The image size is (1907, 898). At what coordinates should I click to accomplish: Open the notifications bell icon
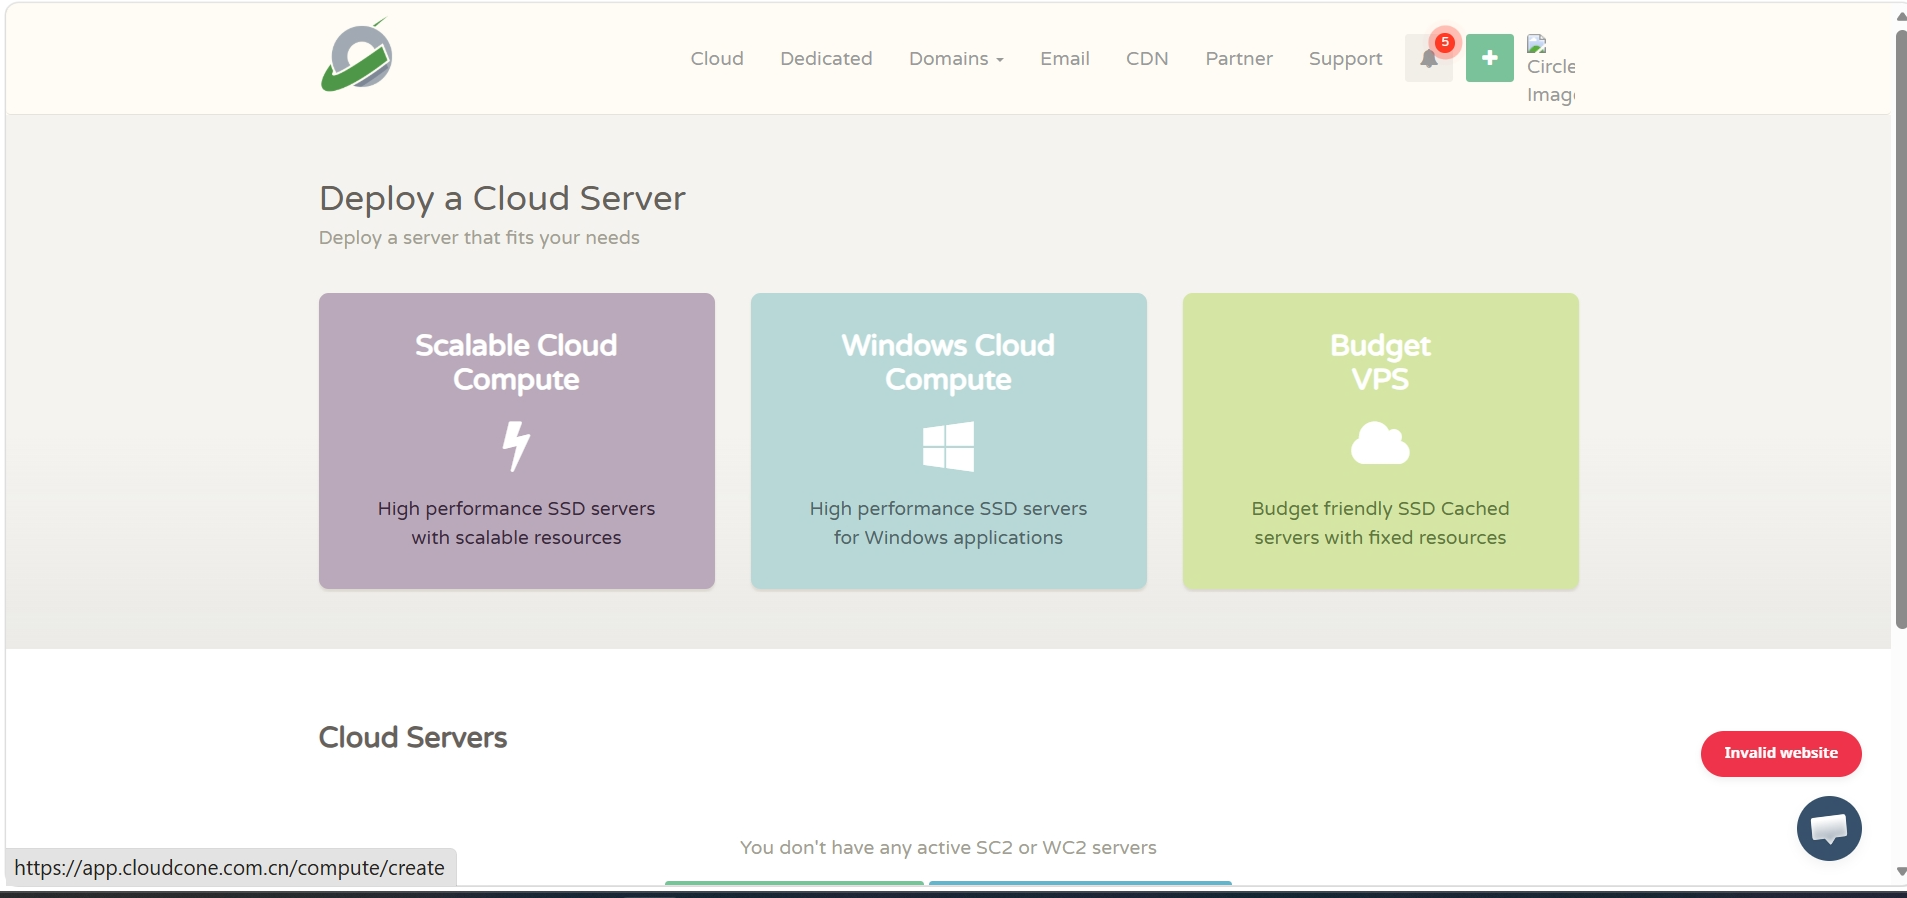[1428, 59]
